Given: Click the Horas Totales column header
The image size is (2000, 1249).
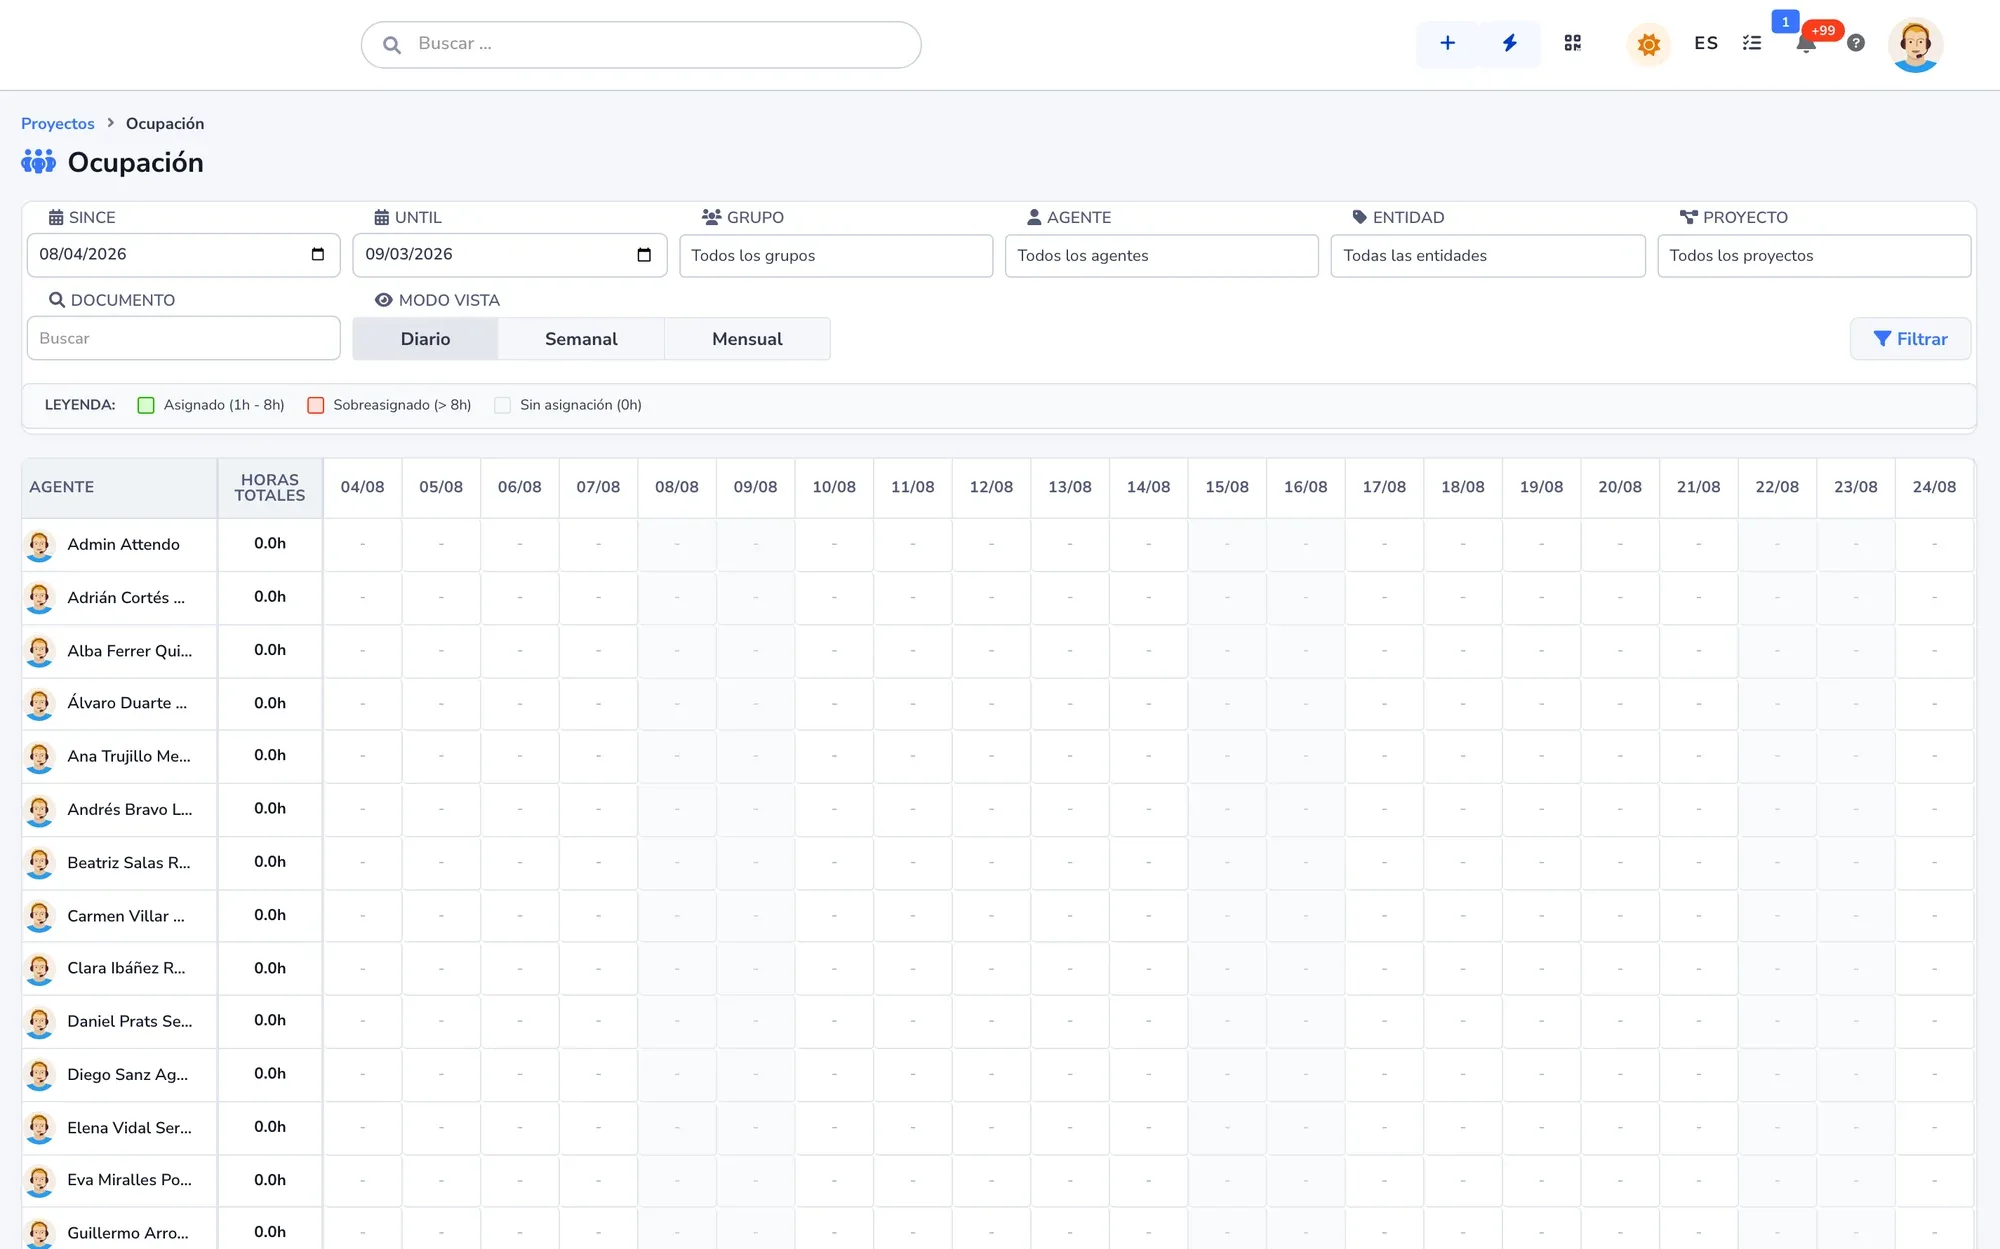Looking at the screenshot, I should (x=270, y=488).
